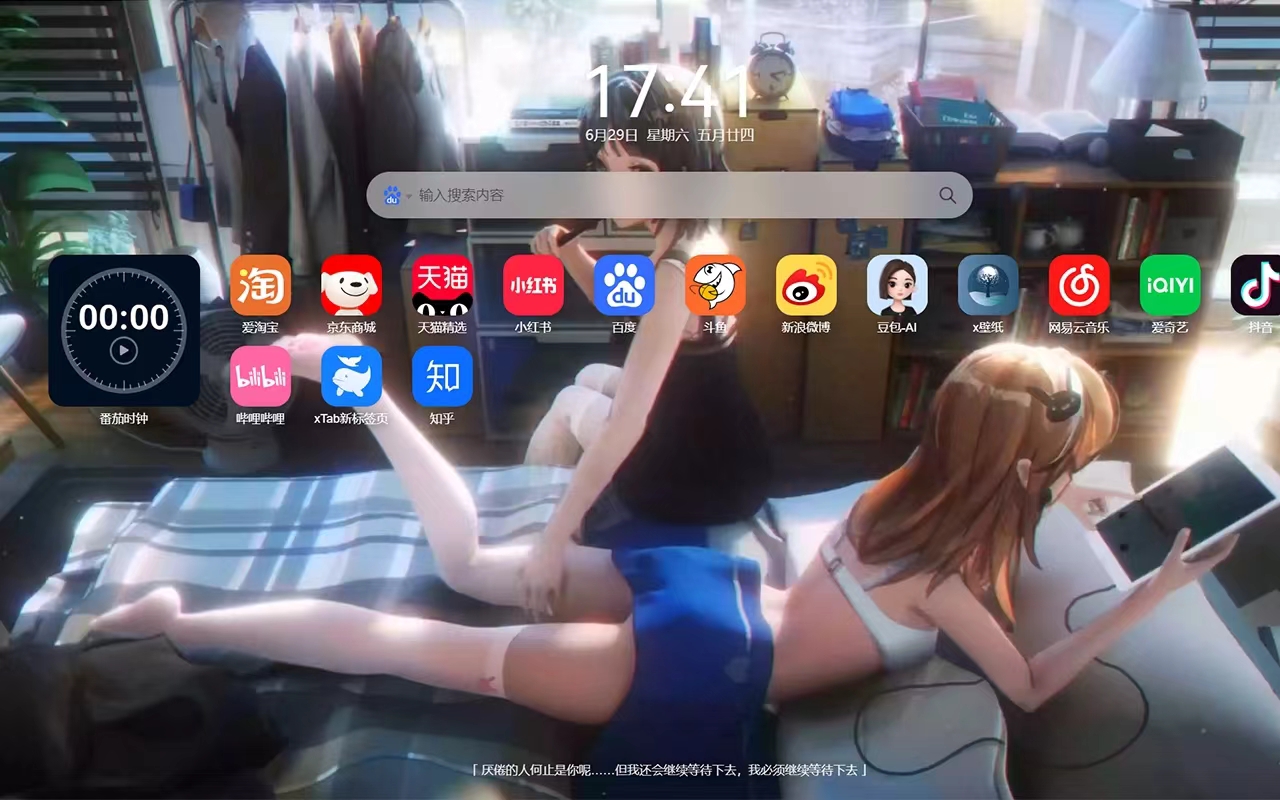
Task: Open the 知乎 shortcut icon
Action: (442, 377)
